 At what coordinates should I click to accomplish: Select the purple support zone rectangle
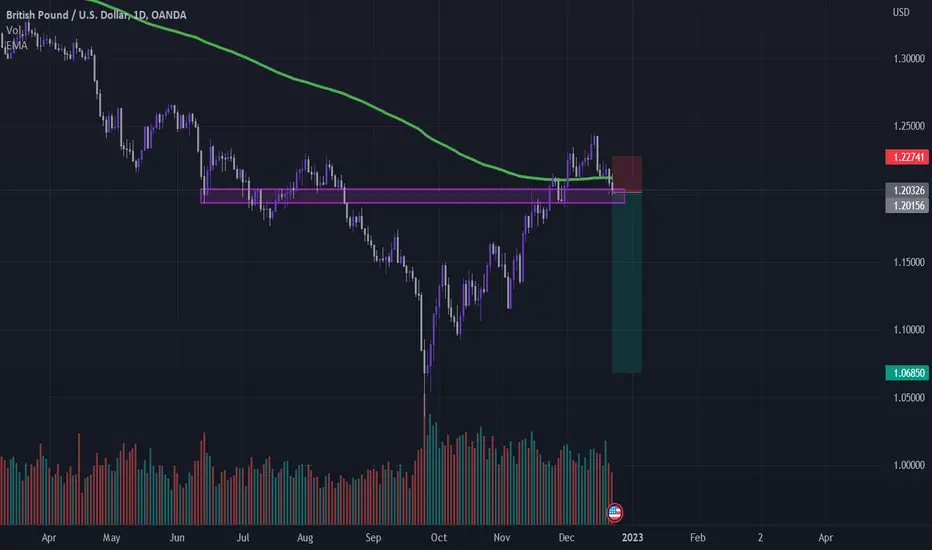tap(413, 196)
